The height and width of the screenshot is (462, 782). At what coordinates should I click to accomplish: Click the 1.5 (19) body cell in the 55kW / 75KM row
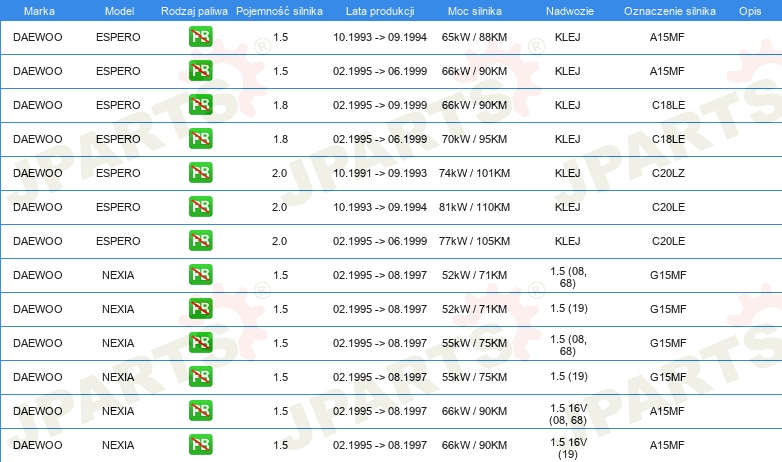[x=569, y=376]
